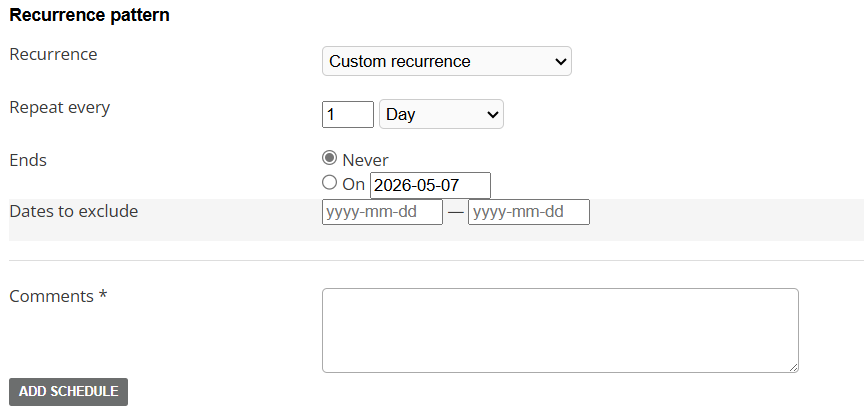Click the Comments box resize handle
Screen dimensions: 864x409
click(793, 367)
